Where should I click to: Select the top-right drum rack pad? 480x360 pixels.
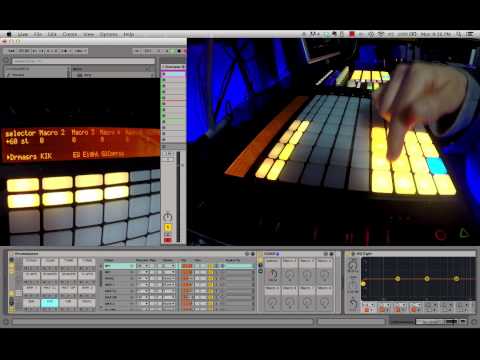pyautogui.click(x=87, y=261)
